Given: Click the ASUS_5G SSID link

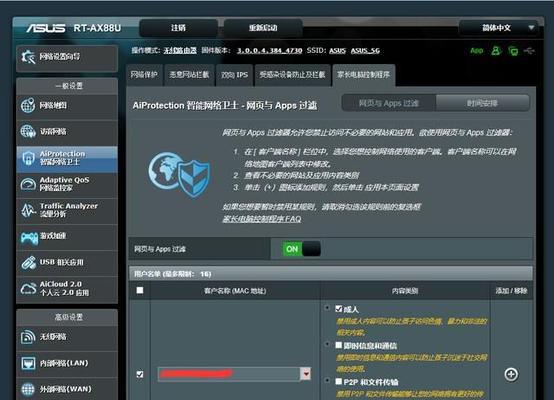Looking at the screenshot, I should pyautogui.click(x=365, y=51).
